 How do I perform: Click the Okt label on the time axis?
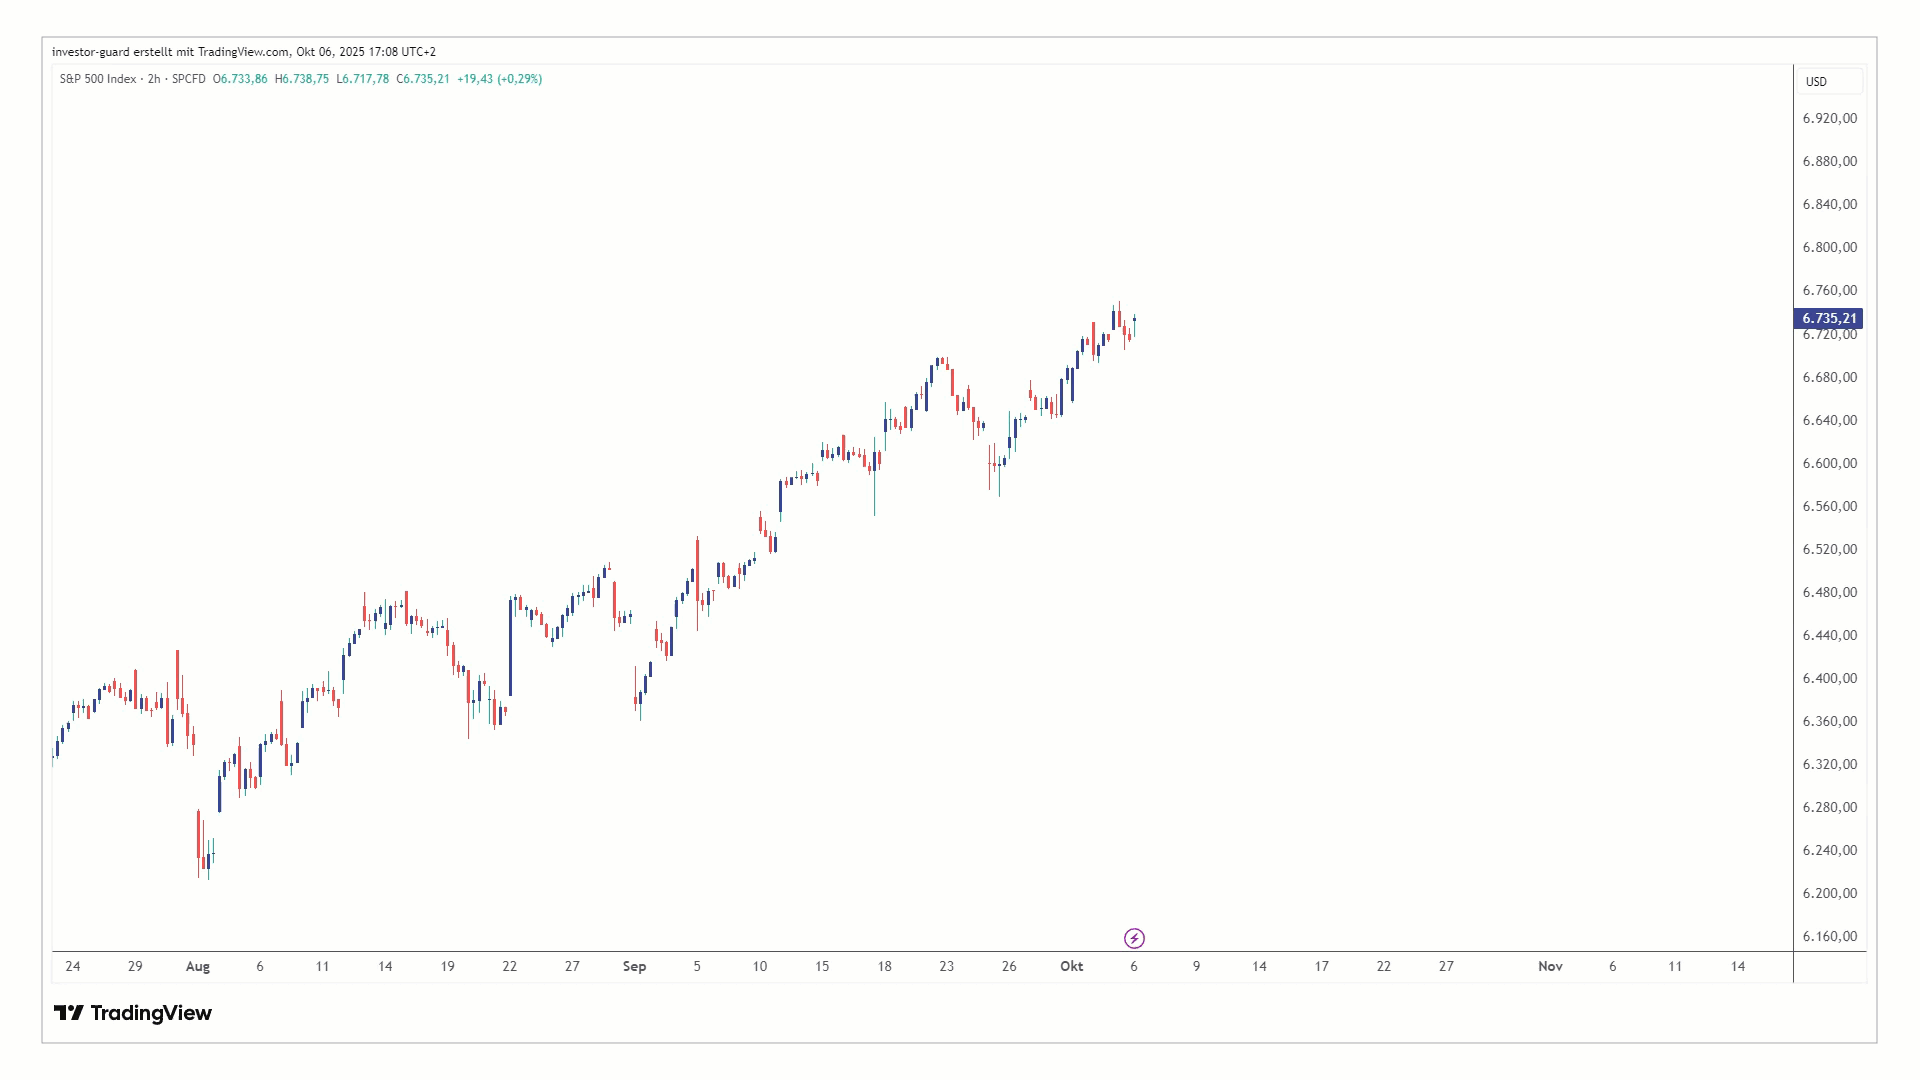click(x=1071, y=966)
